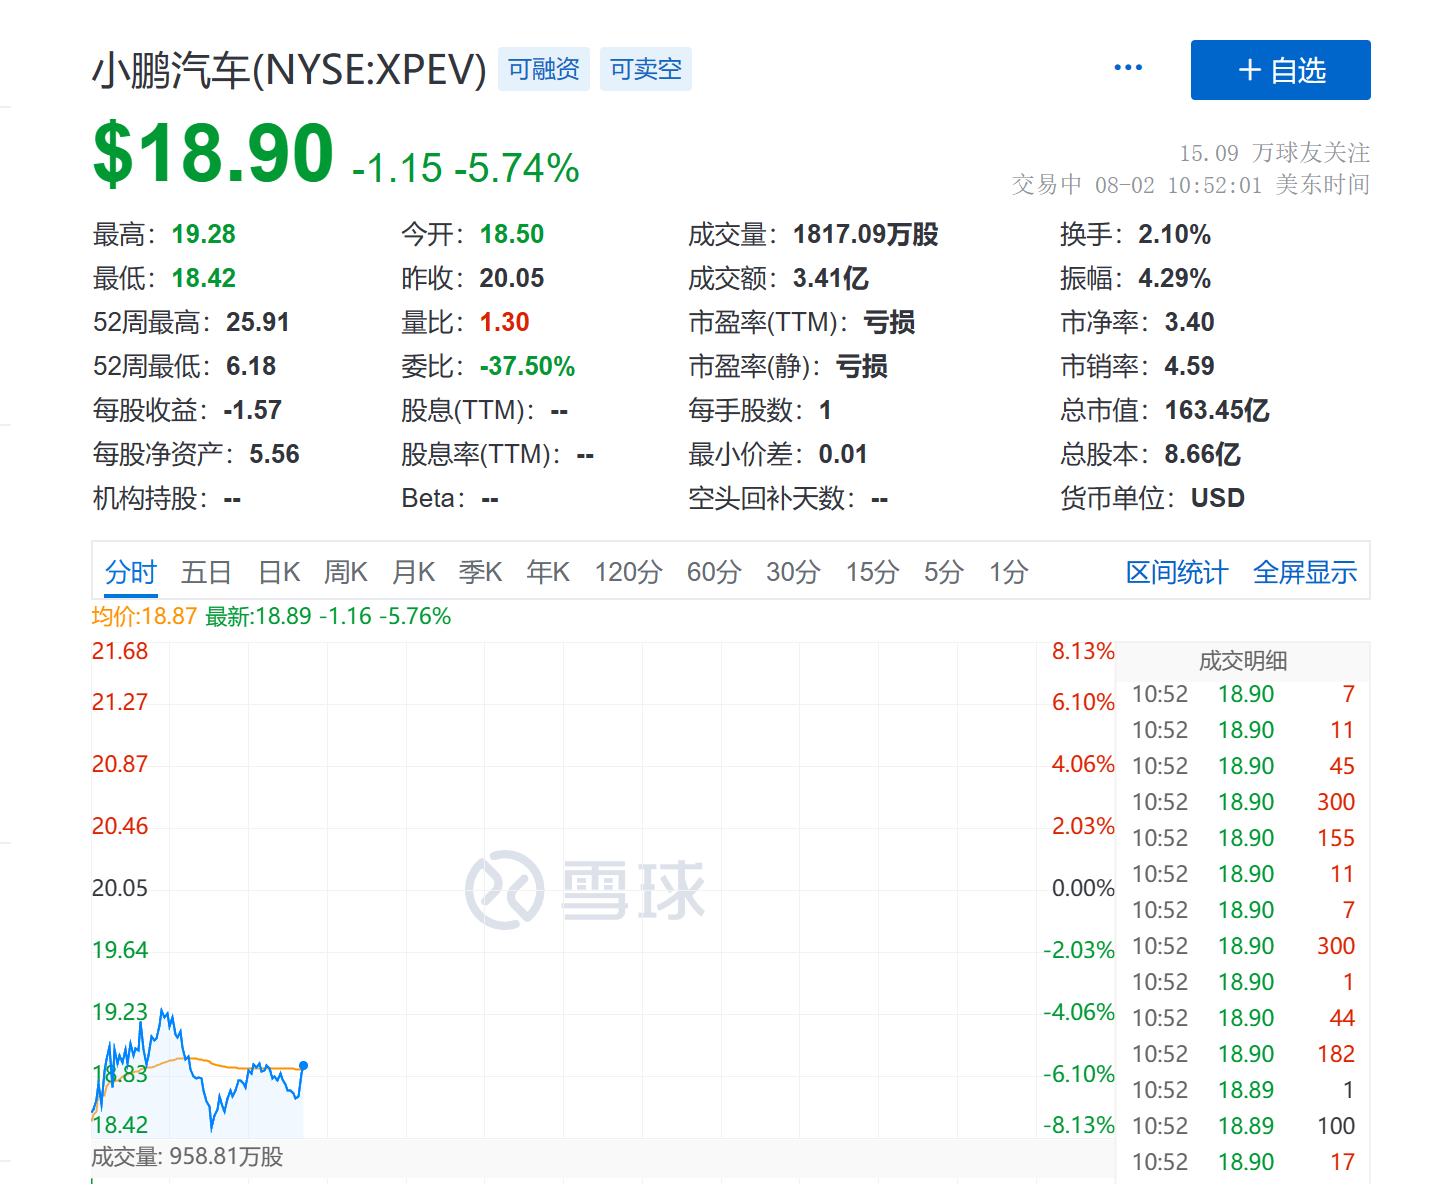Click the 总市值 value 163.45亿
This screenshot has height=1184, width=1430.
[1217, 410]
